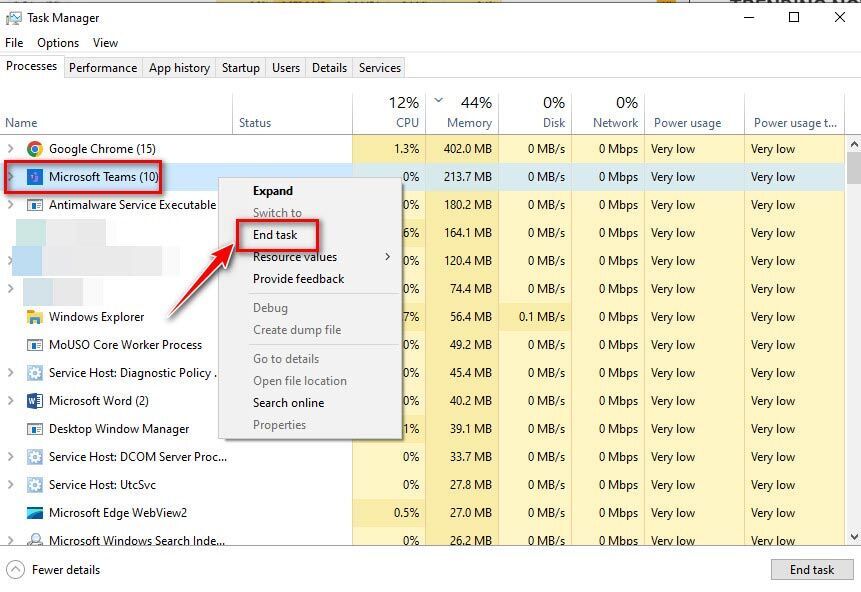Sort by the Disk column header
The width and height of the screenshot is (861, 592).
[x=535, y=113]
